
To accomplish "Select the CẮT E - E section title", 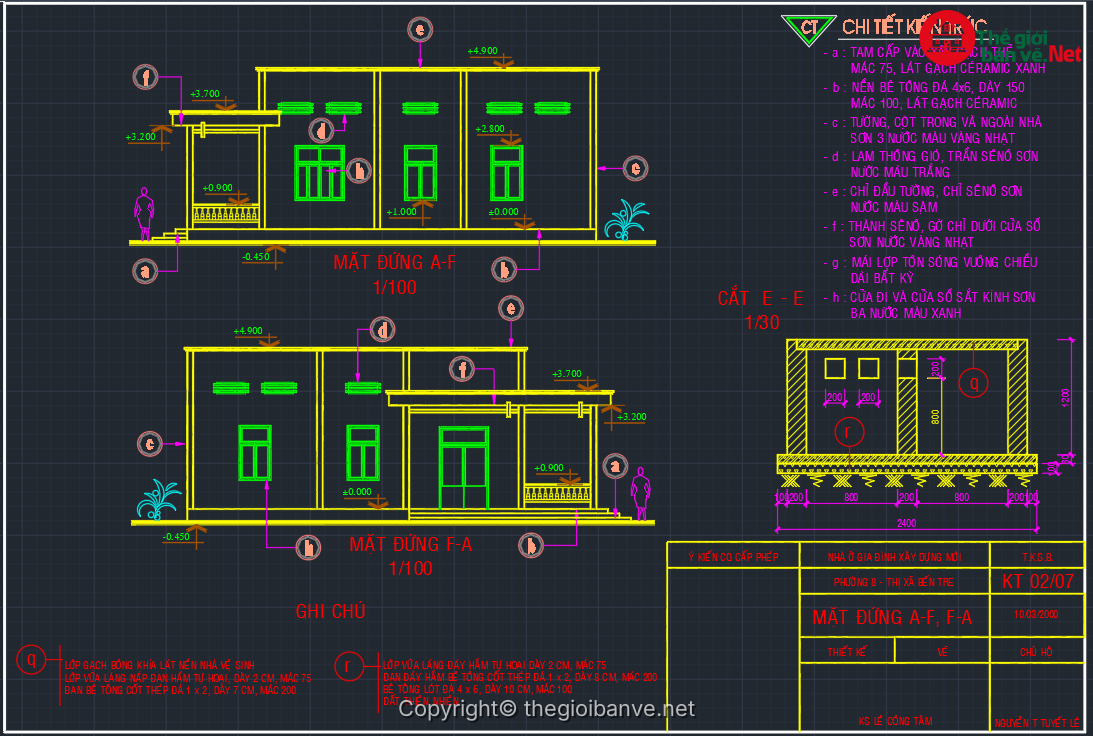I will pos(760,298).
